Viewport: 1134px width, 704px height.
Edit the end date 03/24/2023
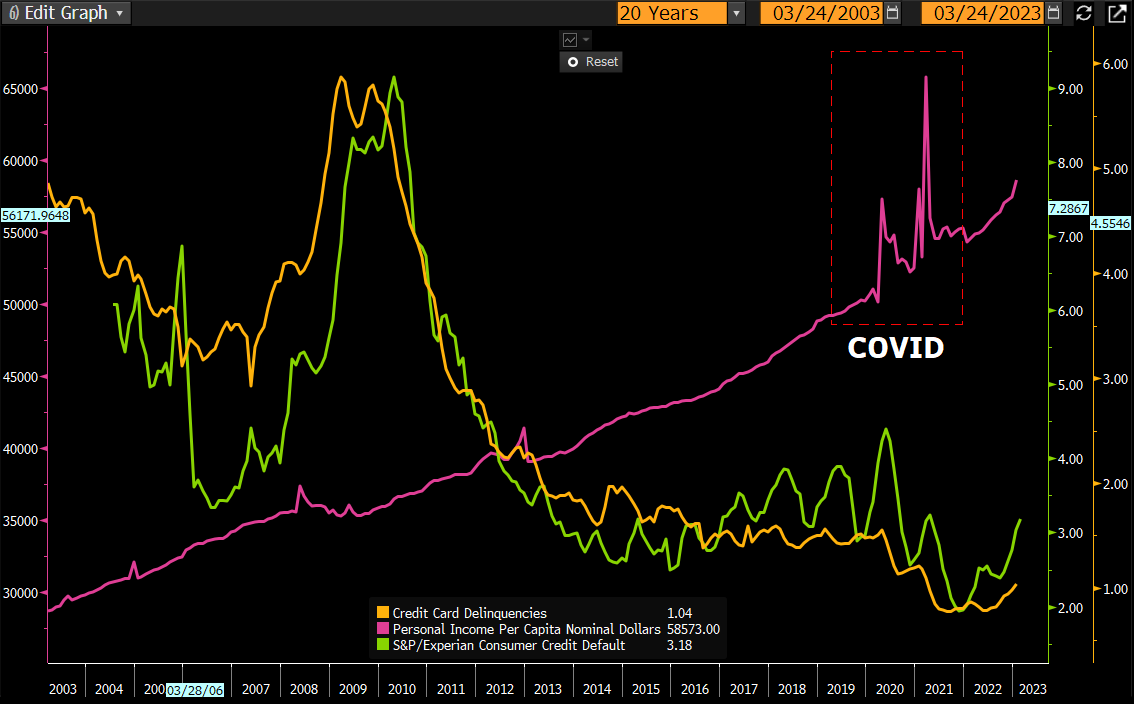click(982, 13)
